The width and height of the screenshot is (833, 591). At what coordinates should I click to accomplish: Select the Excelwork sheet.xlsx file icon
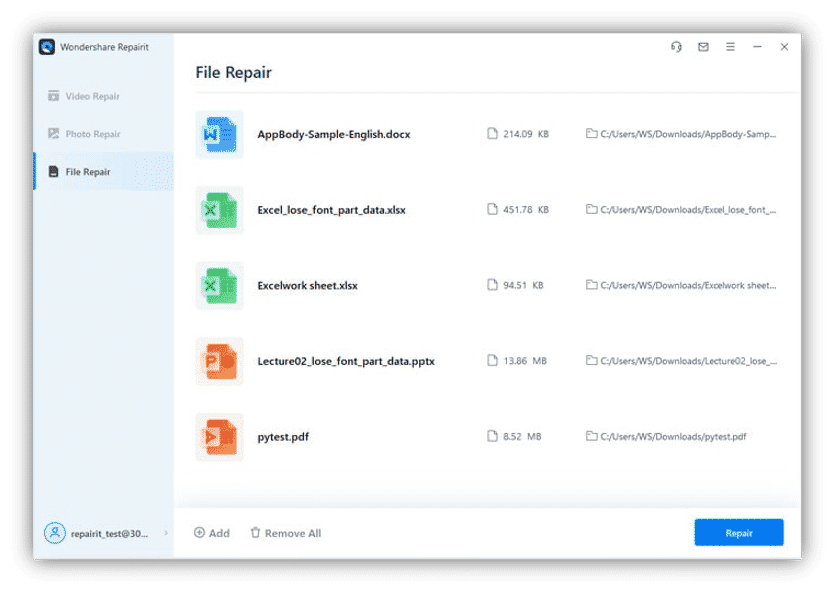coord(219,286)
